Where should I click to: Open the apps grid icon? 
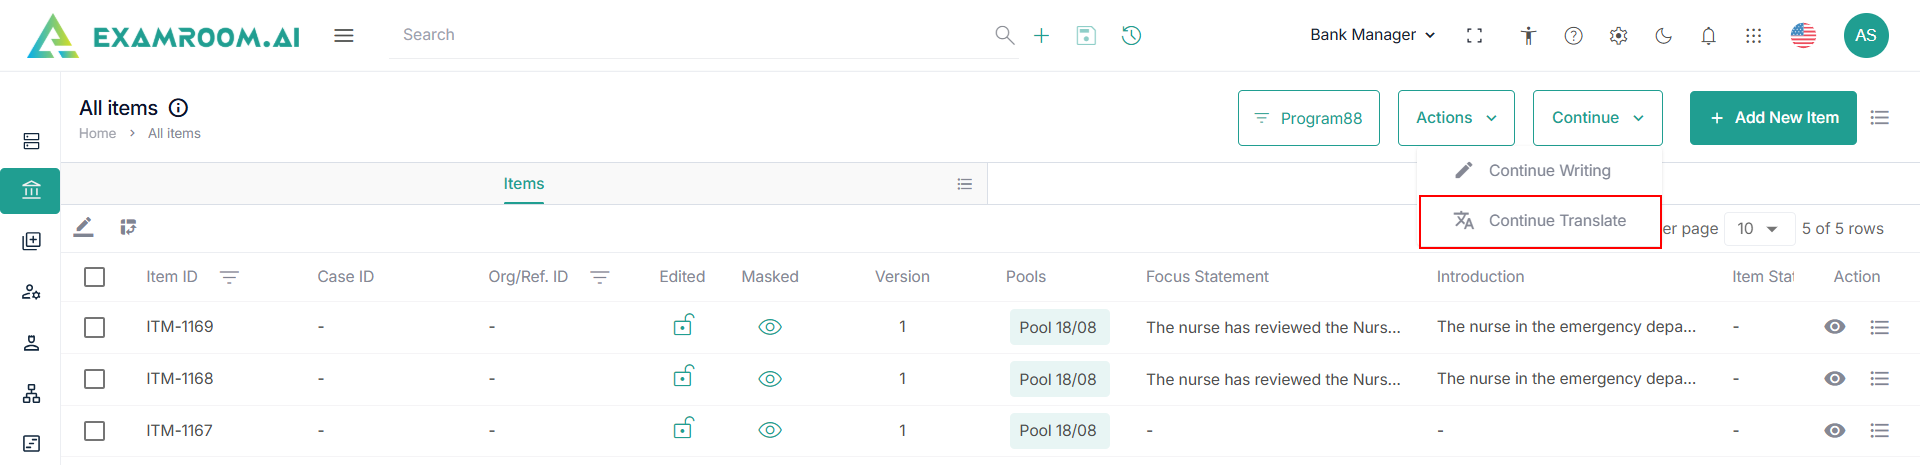click(1753, 36)
